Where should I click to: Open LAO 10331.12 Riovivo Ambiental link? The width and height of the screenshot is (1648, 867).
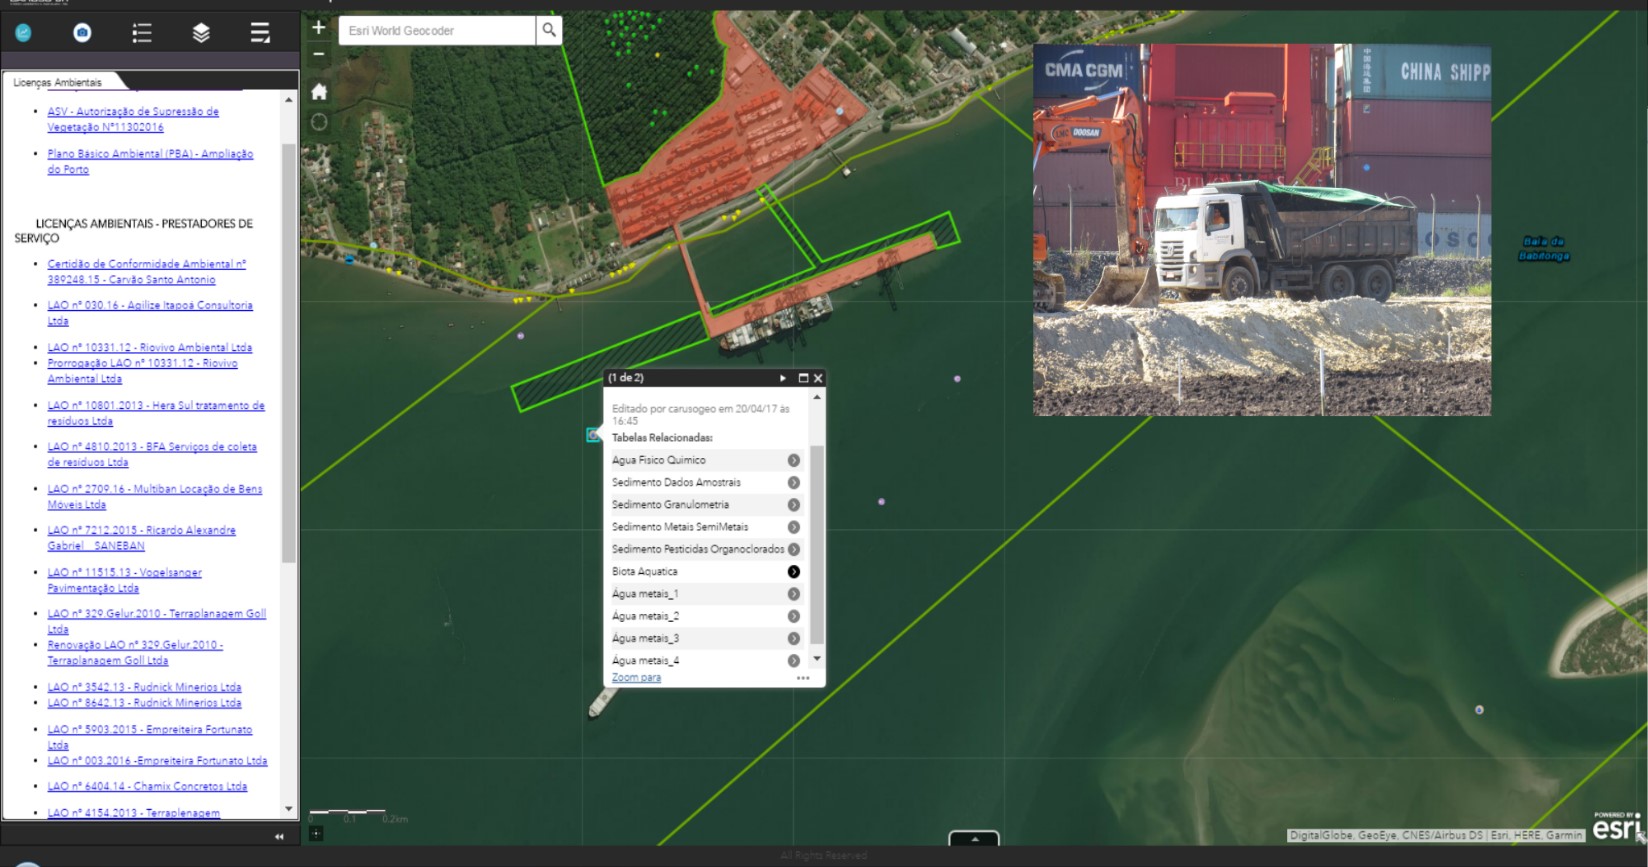(x=150, y=347)
